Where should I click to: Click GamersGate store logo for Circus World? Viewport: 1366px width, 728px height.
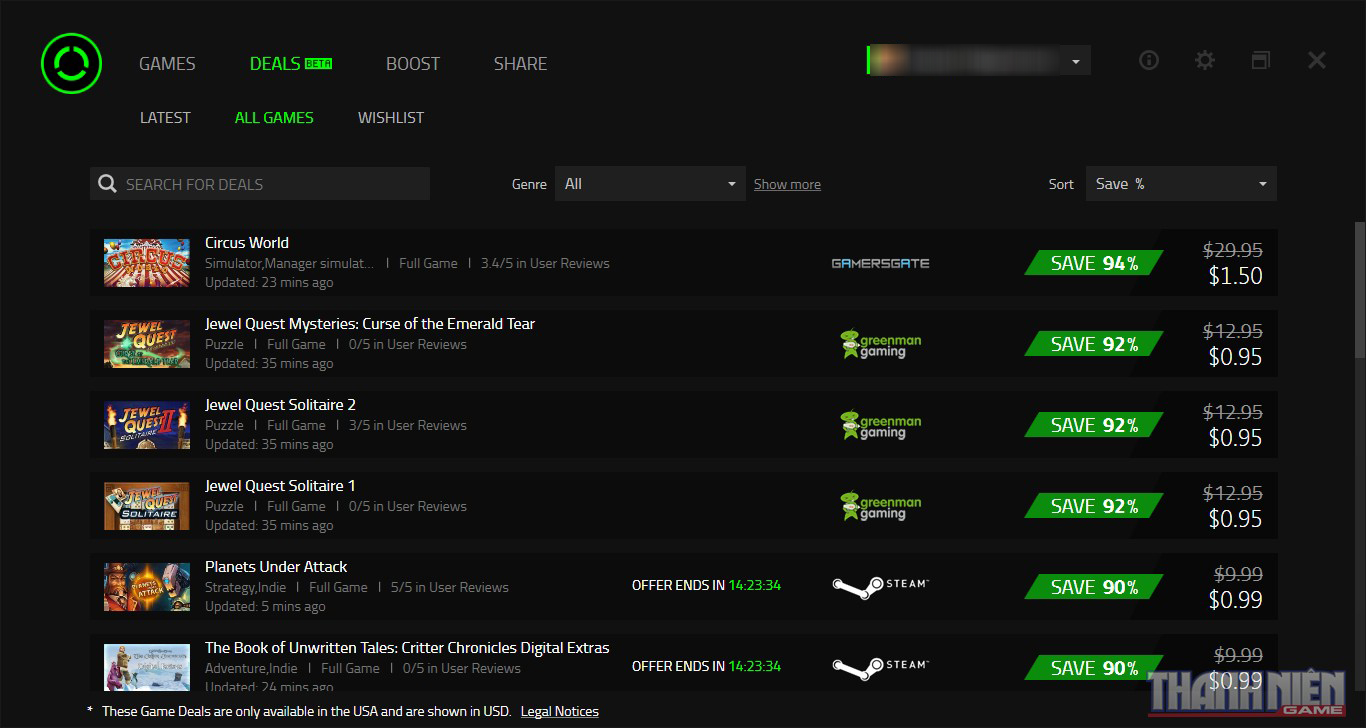pyautogui.click(x=880, y=263)
